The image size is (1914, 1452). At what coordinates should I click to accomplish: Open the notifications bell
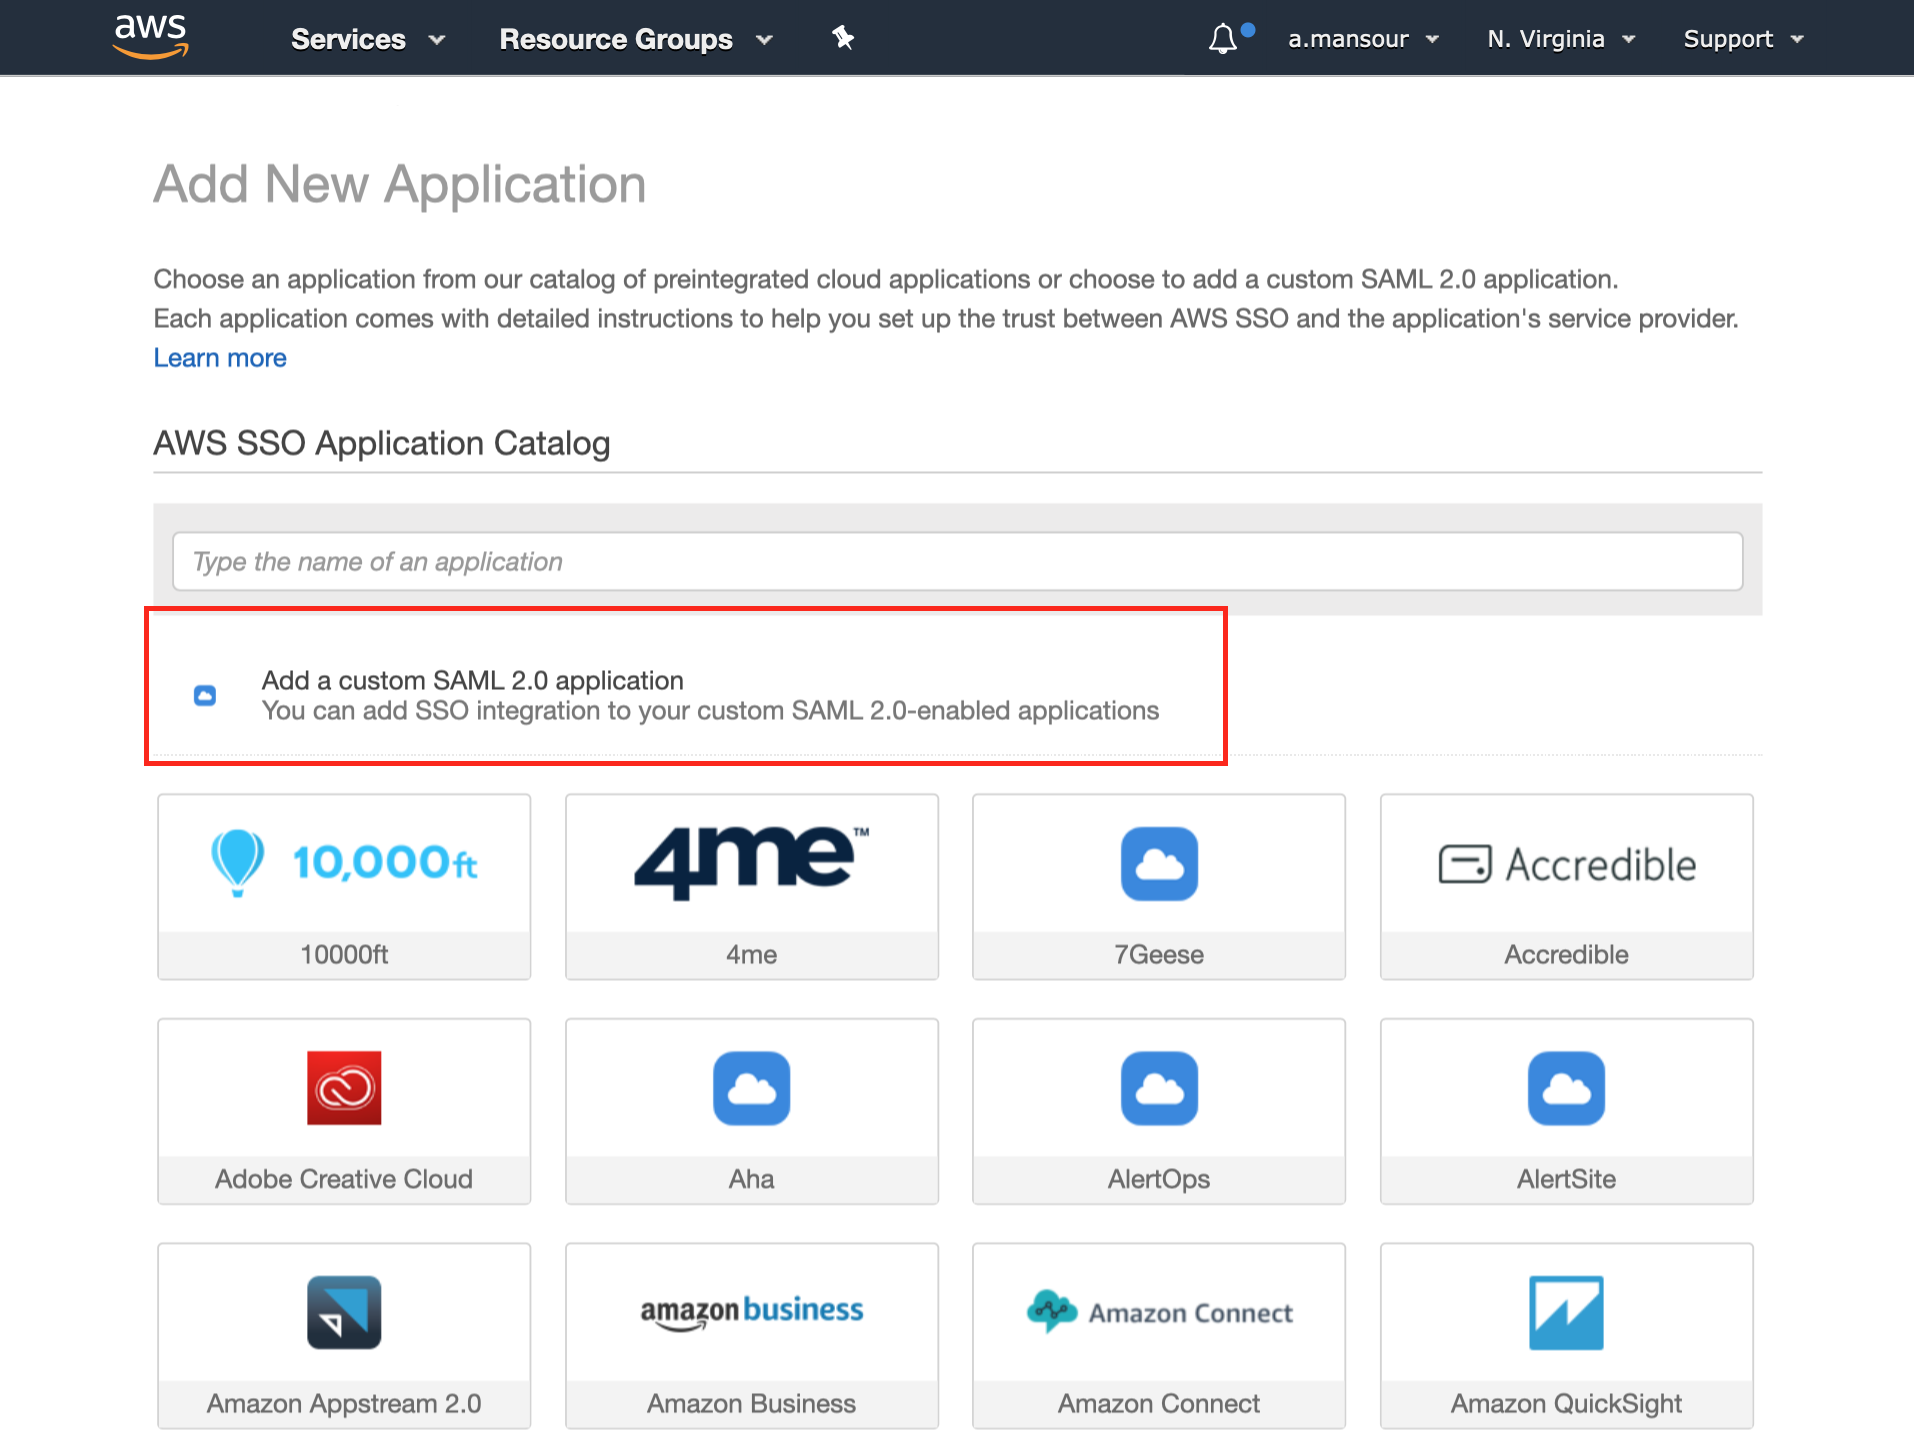pyautogui.click(x=1223, y=38)
